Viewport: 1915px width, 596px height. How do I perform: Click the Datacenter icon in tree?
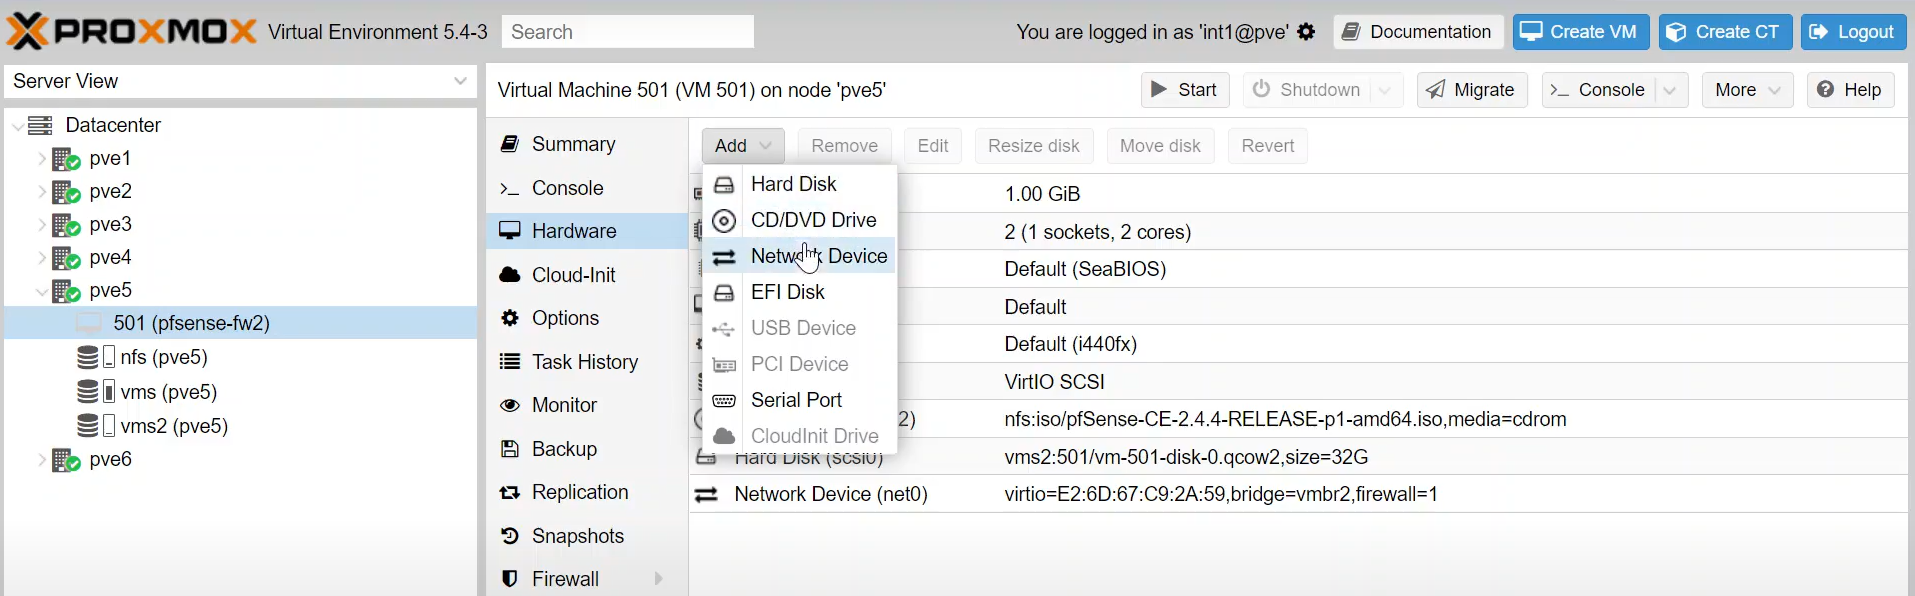[x=40, y=125]
